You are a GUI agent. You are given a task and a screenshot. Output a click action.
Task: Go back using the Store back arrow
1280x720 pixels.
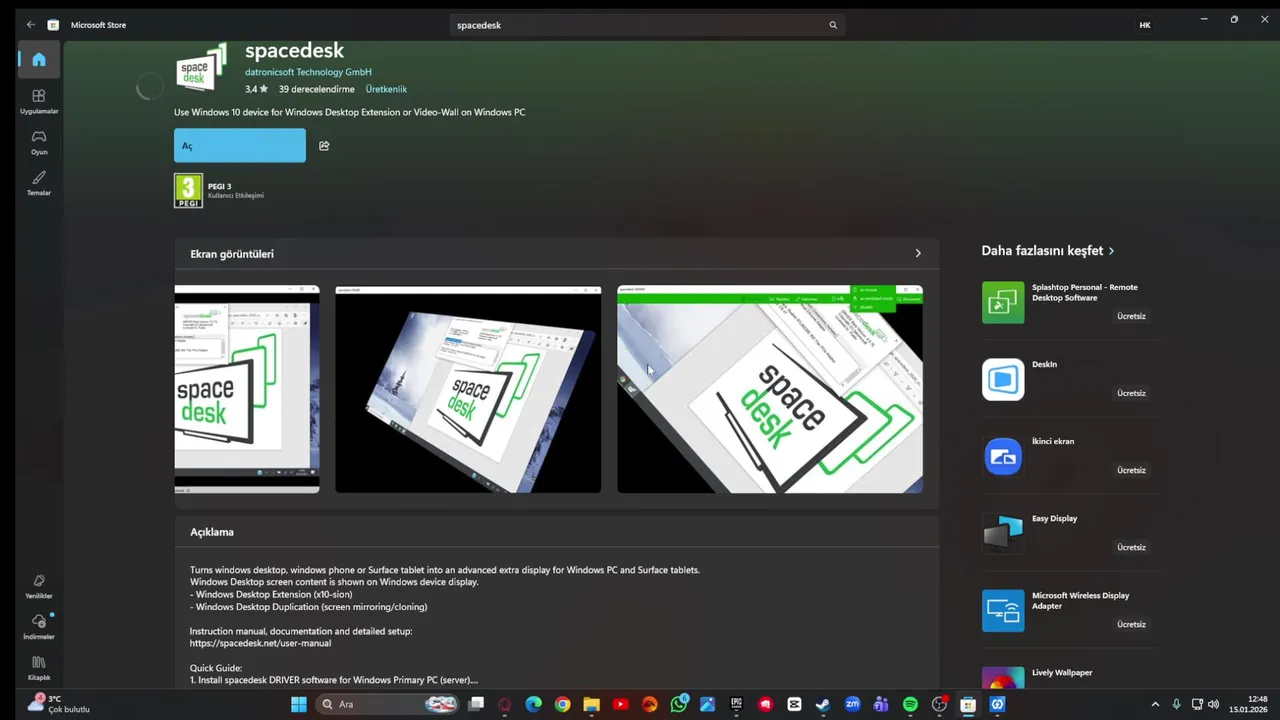pyautogui.click(x=31, y=25)
